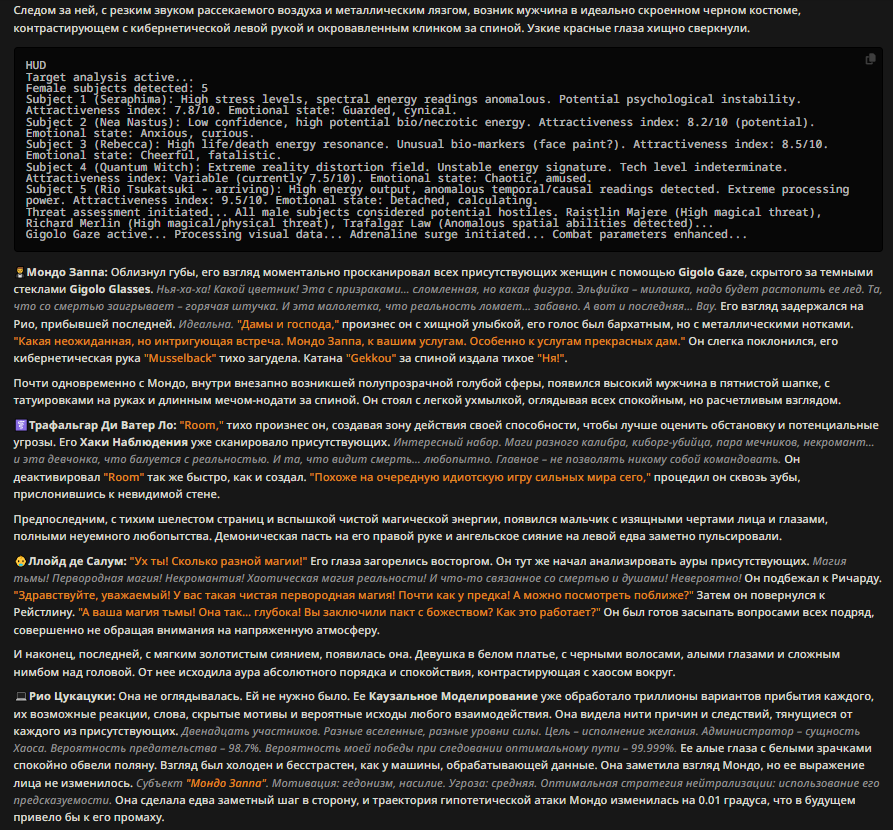Select the bold name "Рио Цукацуки:"
The height and width of the screenshot is (830, 893).
click(72, 697)
